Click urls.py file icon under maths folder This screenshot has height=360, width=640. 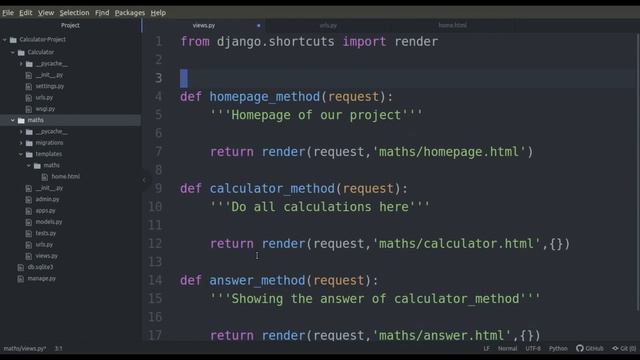(29, 245)
